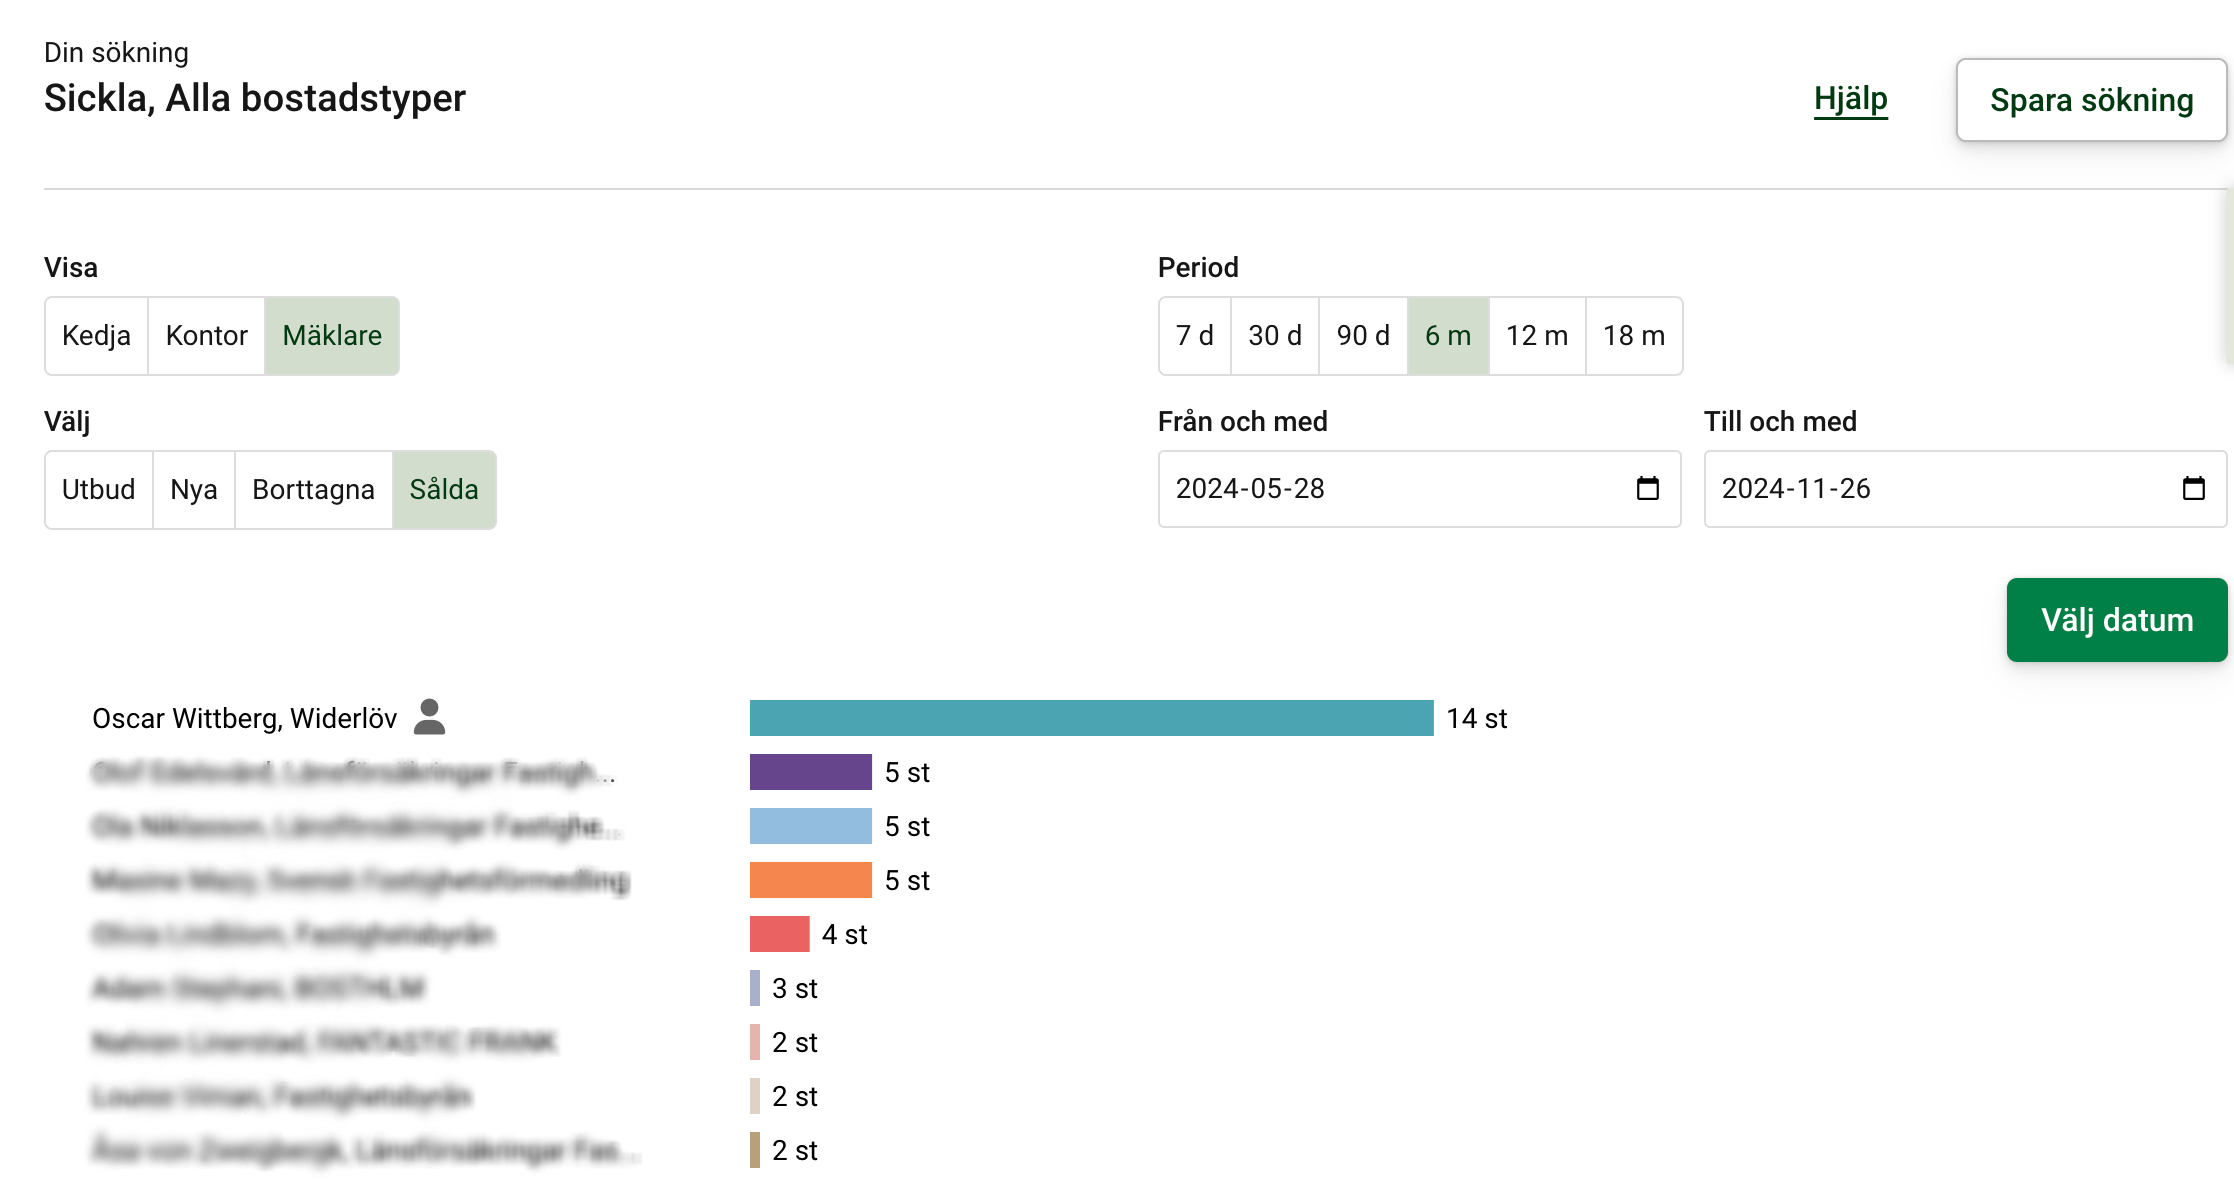Set period to 90 d
The image size is (2234, 1180).
(1363, 336)
